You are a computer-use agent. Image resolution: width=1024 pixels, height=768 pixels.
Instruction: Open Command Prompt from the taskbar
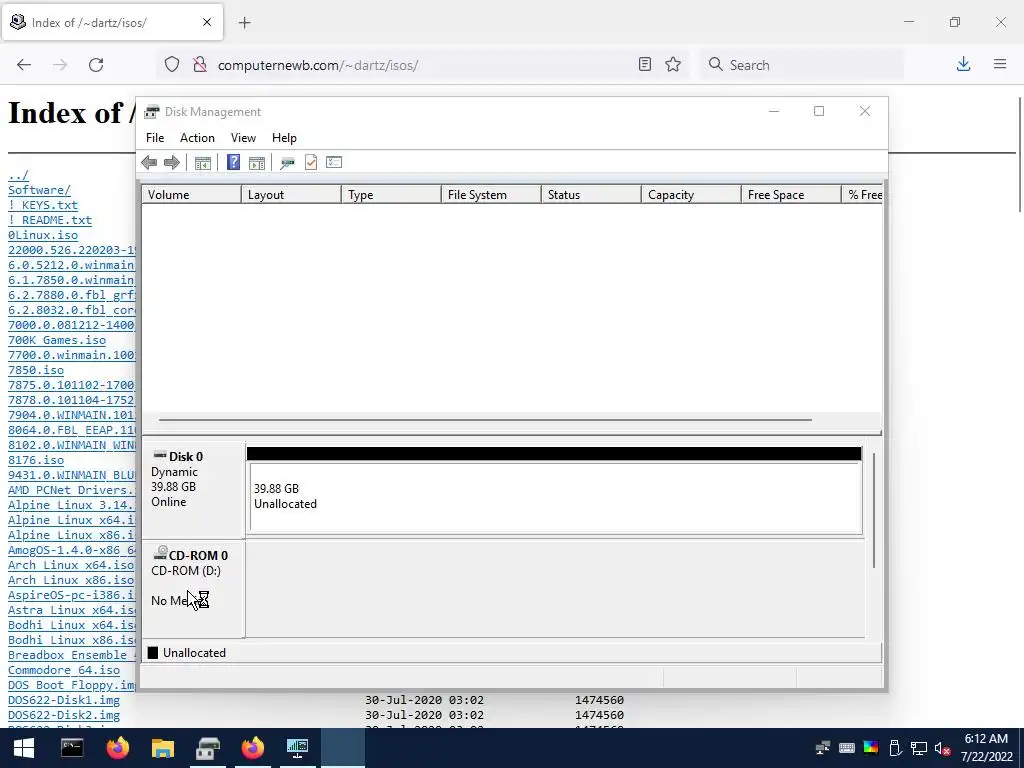[72, 748]
